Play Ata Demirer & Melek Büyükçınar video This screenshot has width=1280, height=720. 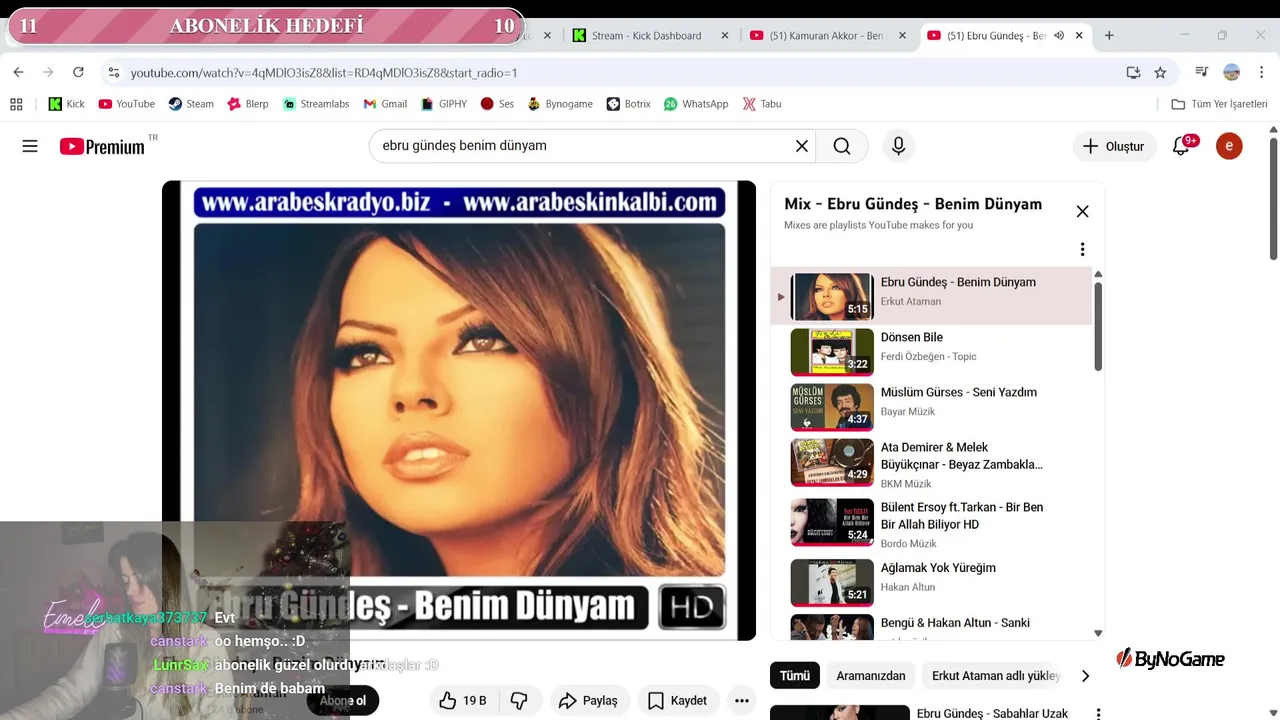tap(931, 462)
